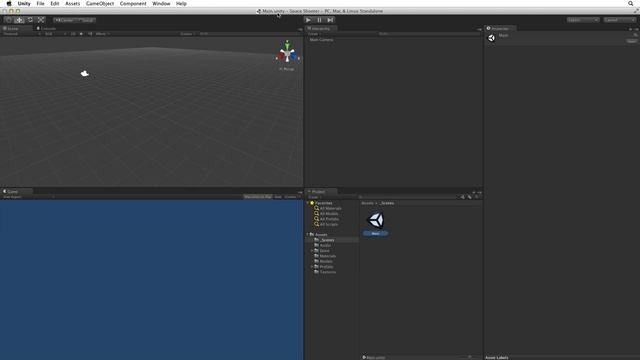Switch to the Console tab
The image size is (640, 360).
click(47, 29)
